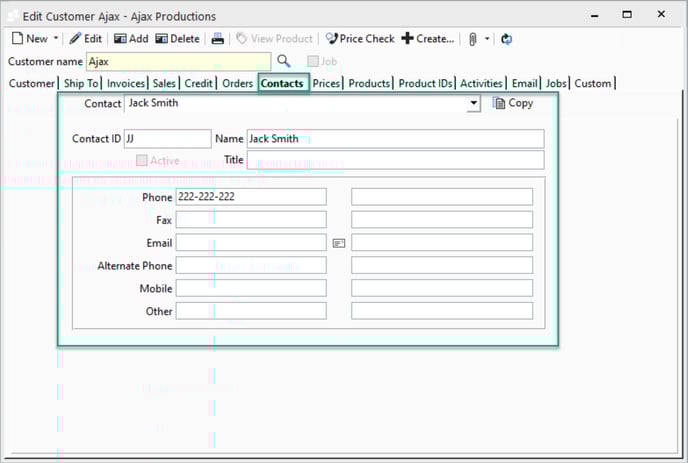Click the Add toolbar button
Screen dimensions: 688x463
[x=131, y=39]
